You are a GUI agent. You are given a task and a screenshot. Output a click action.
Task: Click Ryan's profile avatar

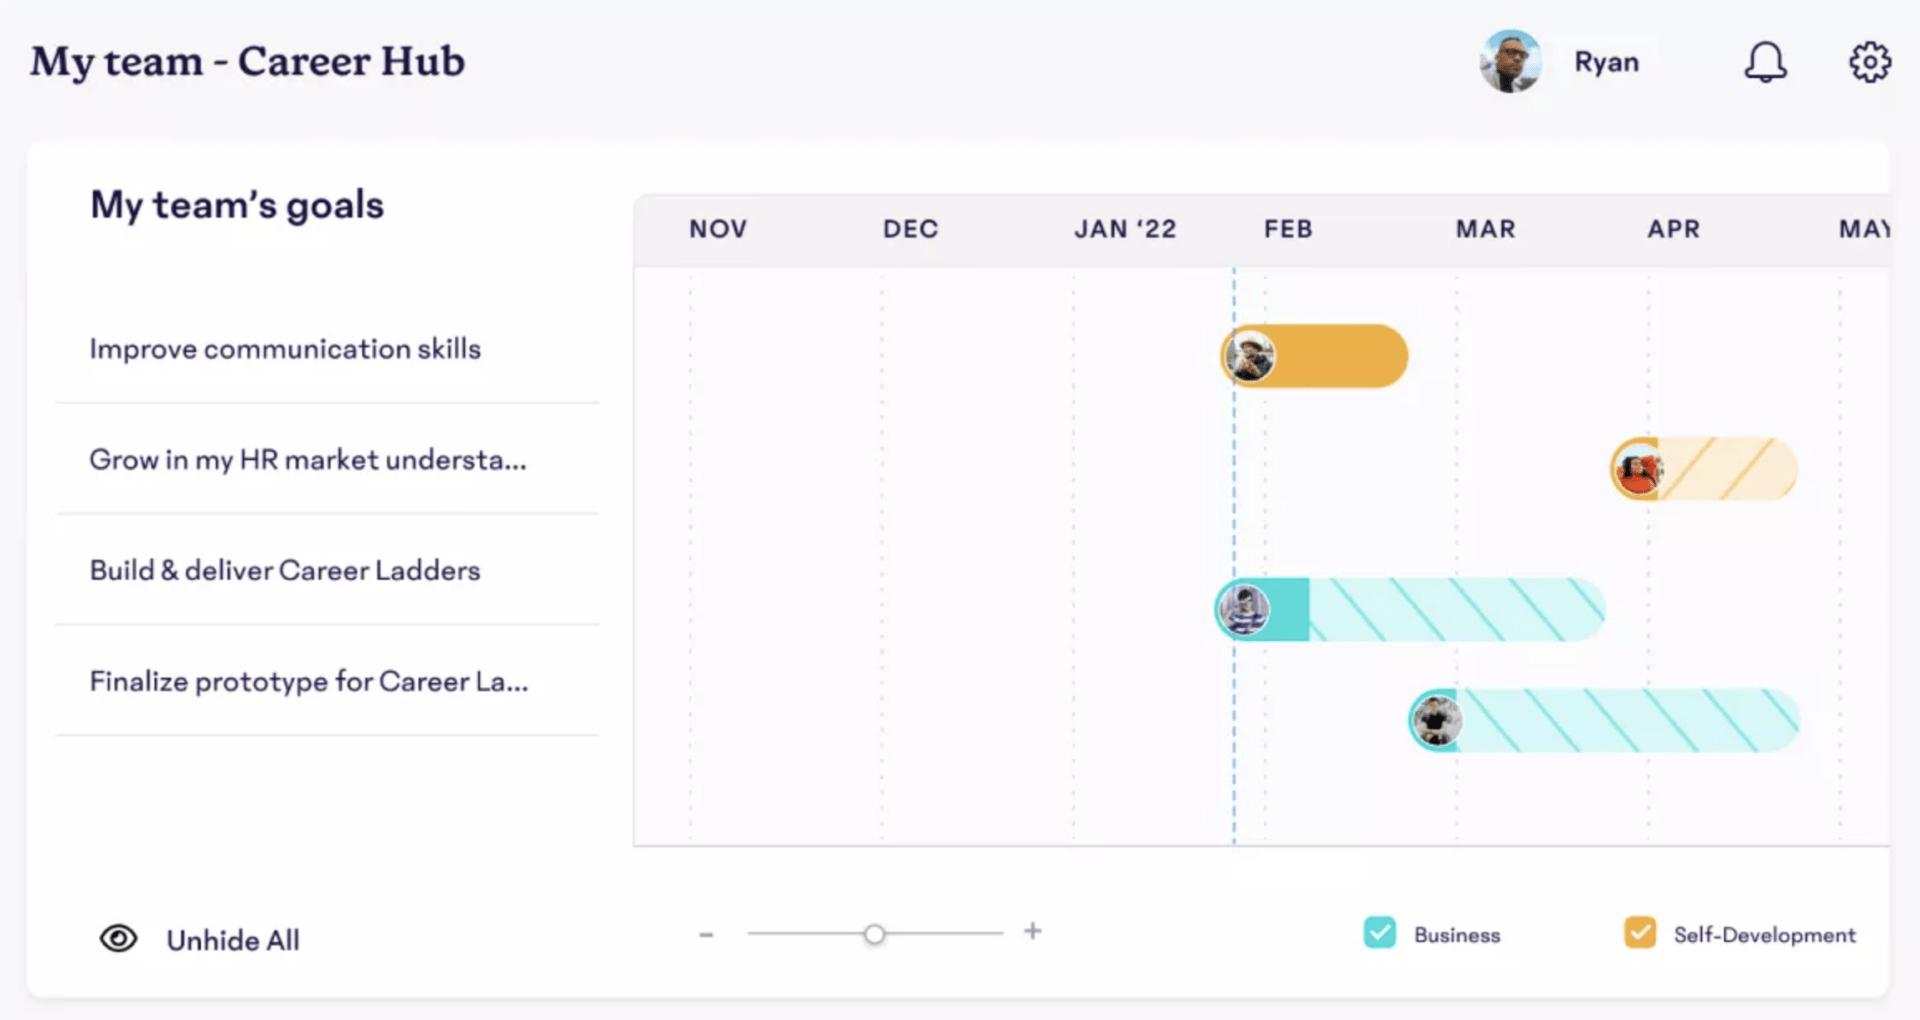1511,62
